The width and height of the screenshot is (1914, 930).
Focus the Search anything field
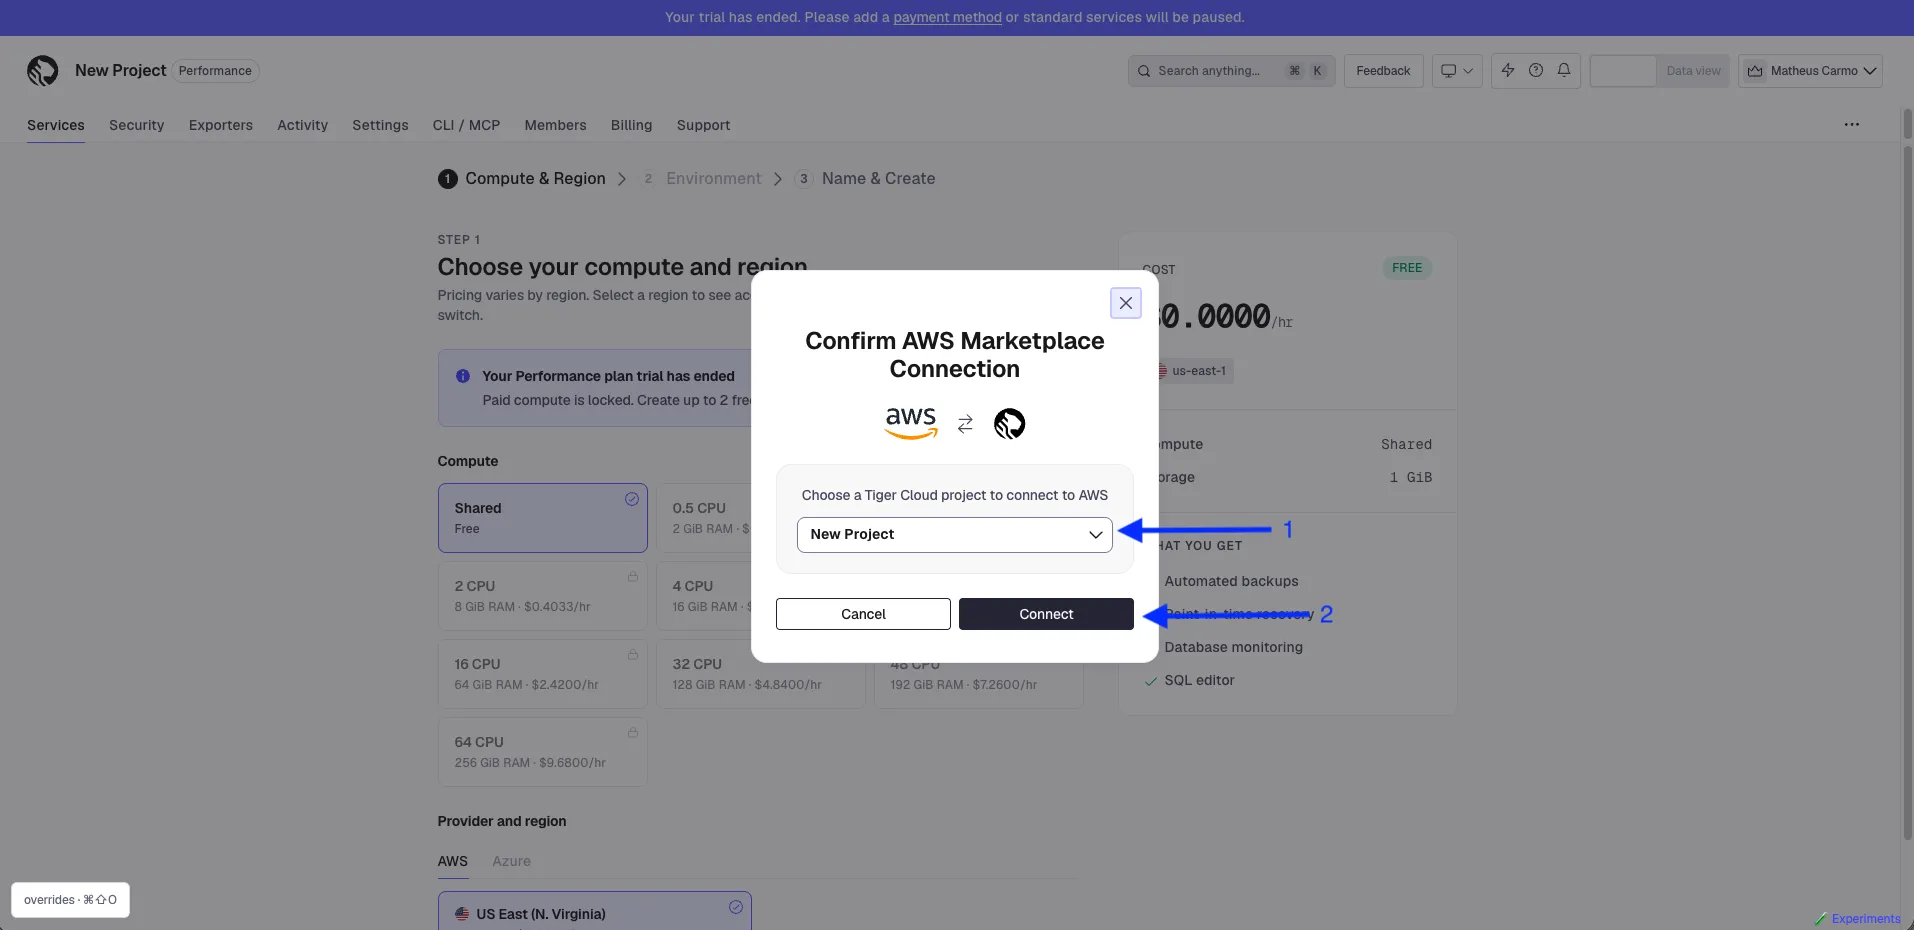coord(1231,71)
